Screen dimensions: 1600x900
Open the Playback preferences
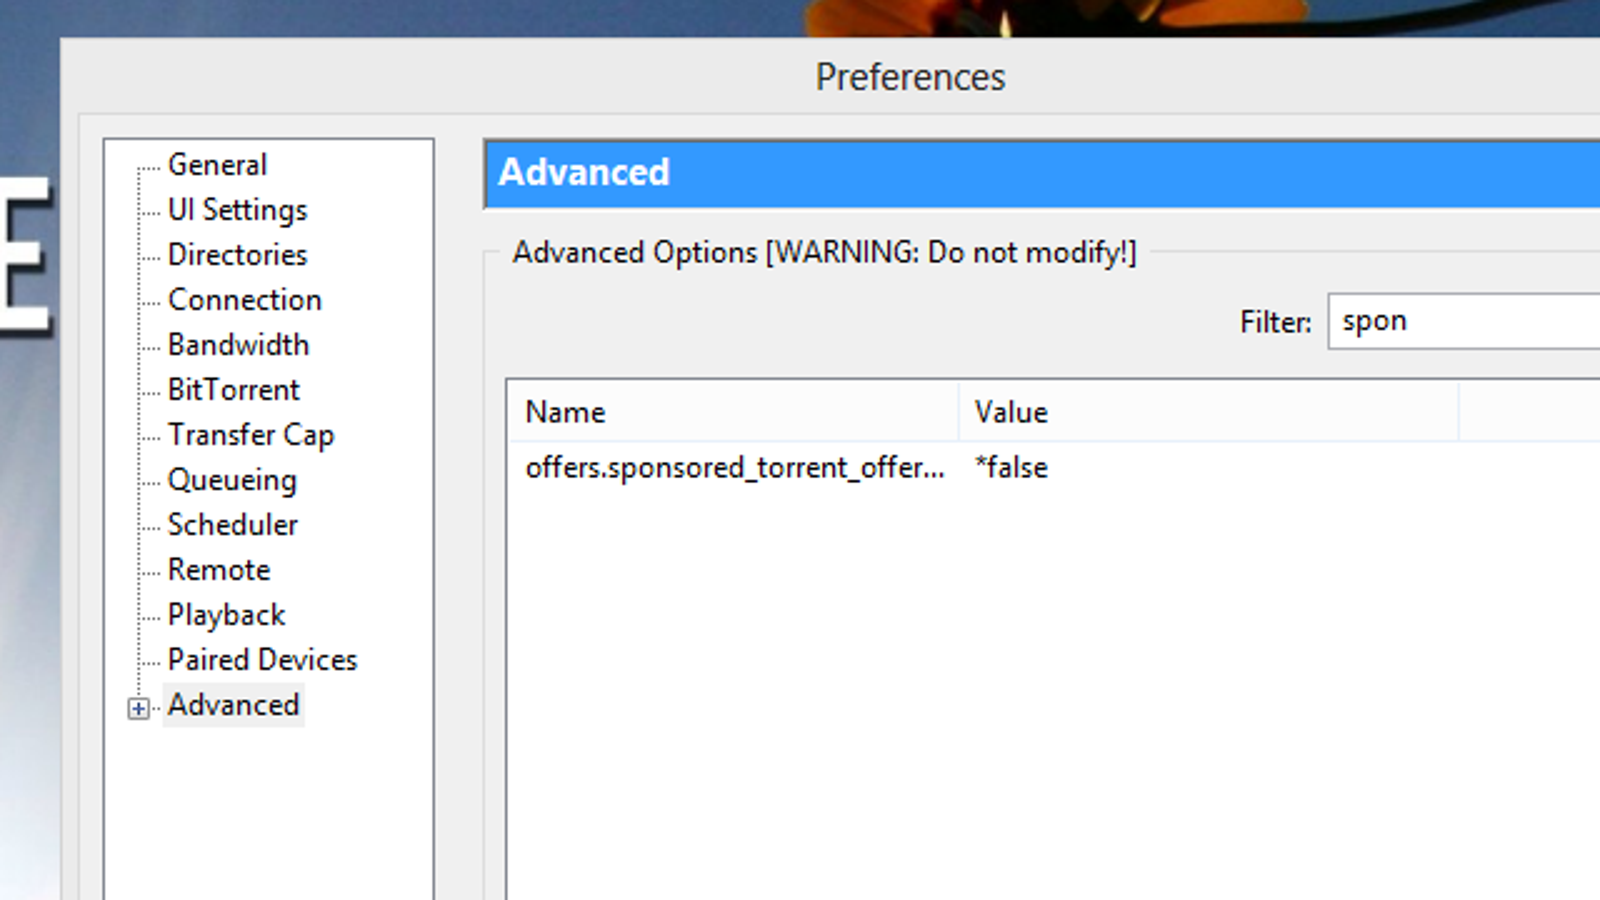[226, 614]
